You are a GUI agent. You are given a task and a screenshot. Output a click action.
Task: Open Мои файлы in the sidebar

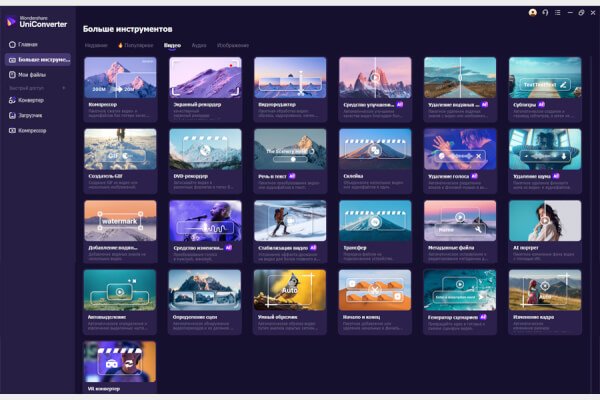click(27, 75)
